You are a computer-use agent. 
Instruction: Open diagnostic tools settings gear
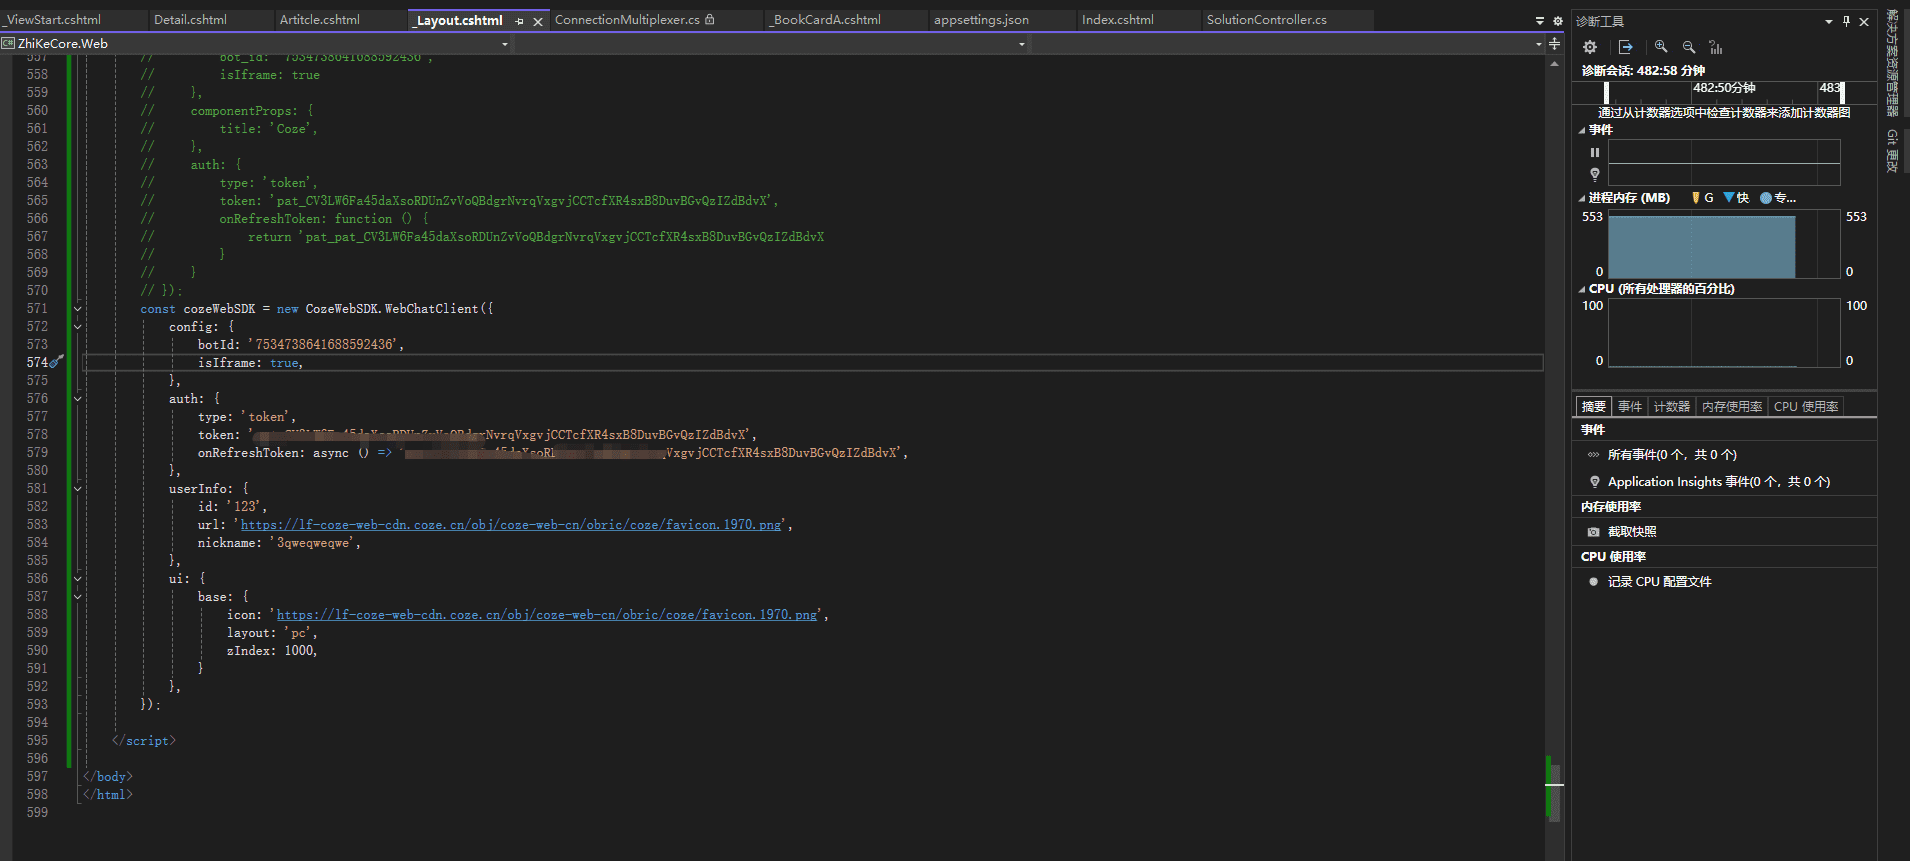point(1590,47)
